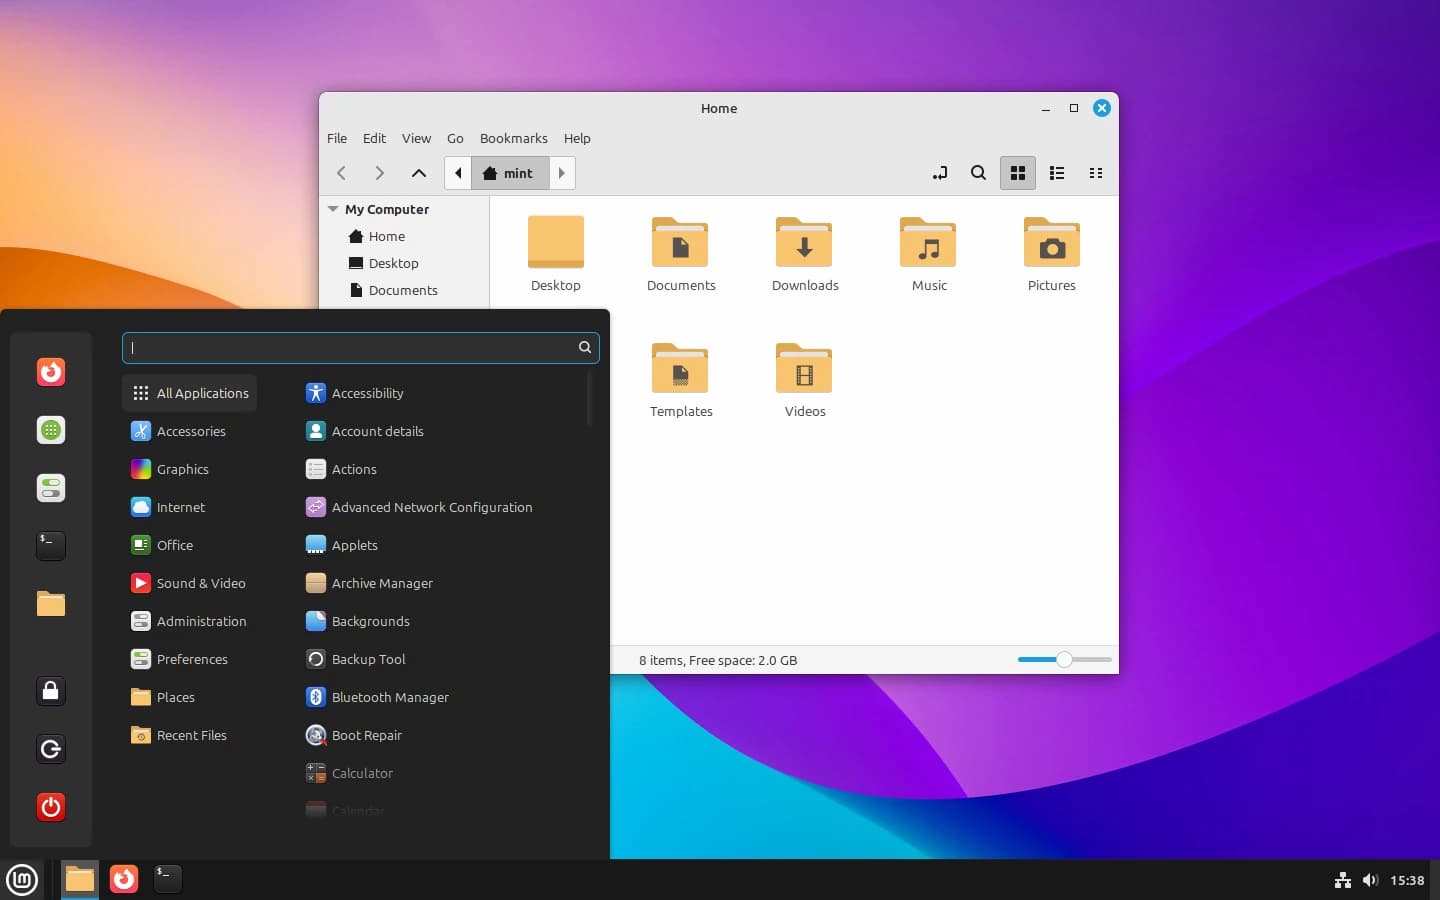
Task: Click the volume icon in system tray
Action: click(x=1370, y=880)
